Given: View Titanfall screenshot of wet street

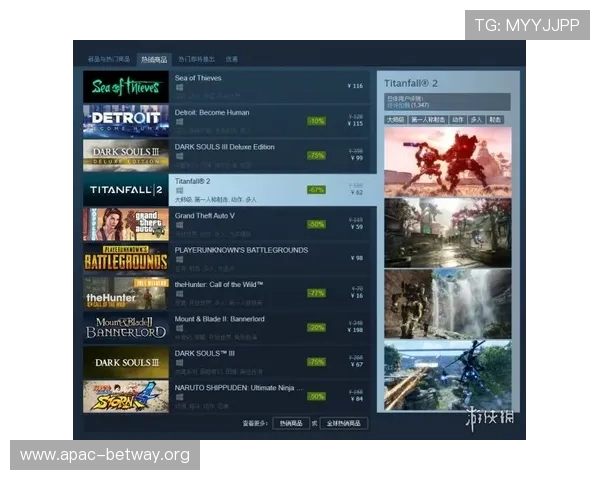Looking at the screenshot, I should 448,233.
